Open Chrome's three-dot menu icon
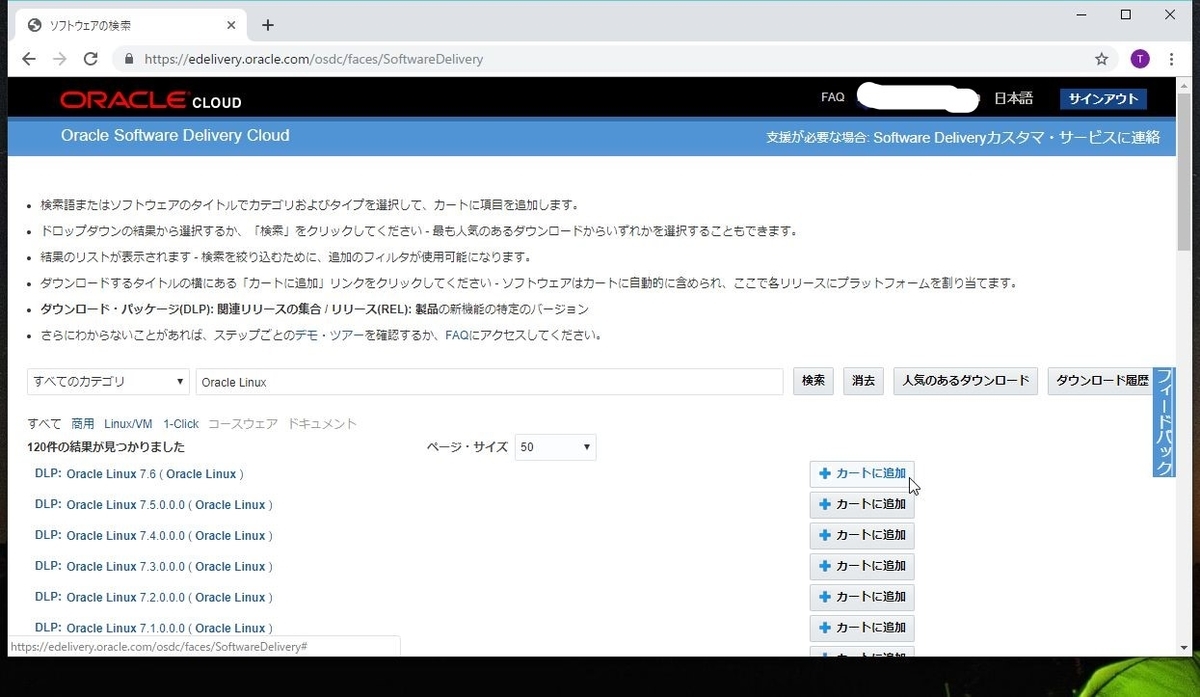Viewport: 1200px width, 697px height. coord(1171,59)
